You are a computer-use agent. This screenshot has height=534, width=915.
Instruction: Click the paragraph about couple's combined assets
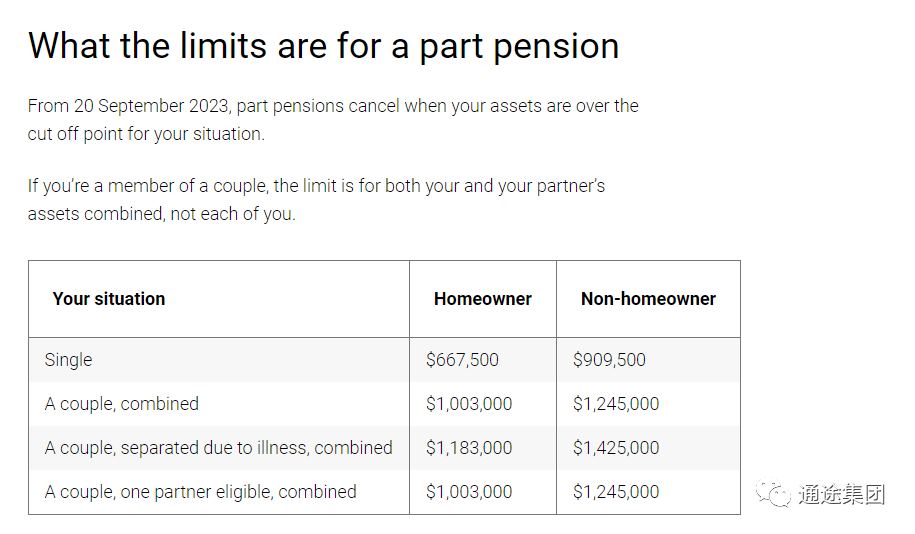point(316,200)
